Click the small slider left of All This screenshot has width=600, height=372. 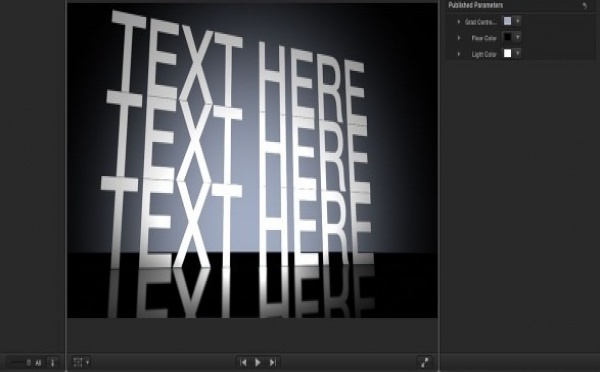20,362
